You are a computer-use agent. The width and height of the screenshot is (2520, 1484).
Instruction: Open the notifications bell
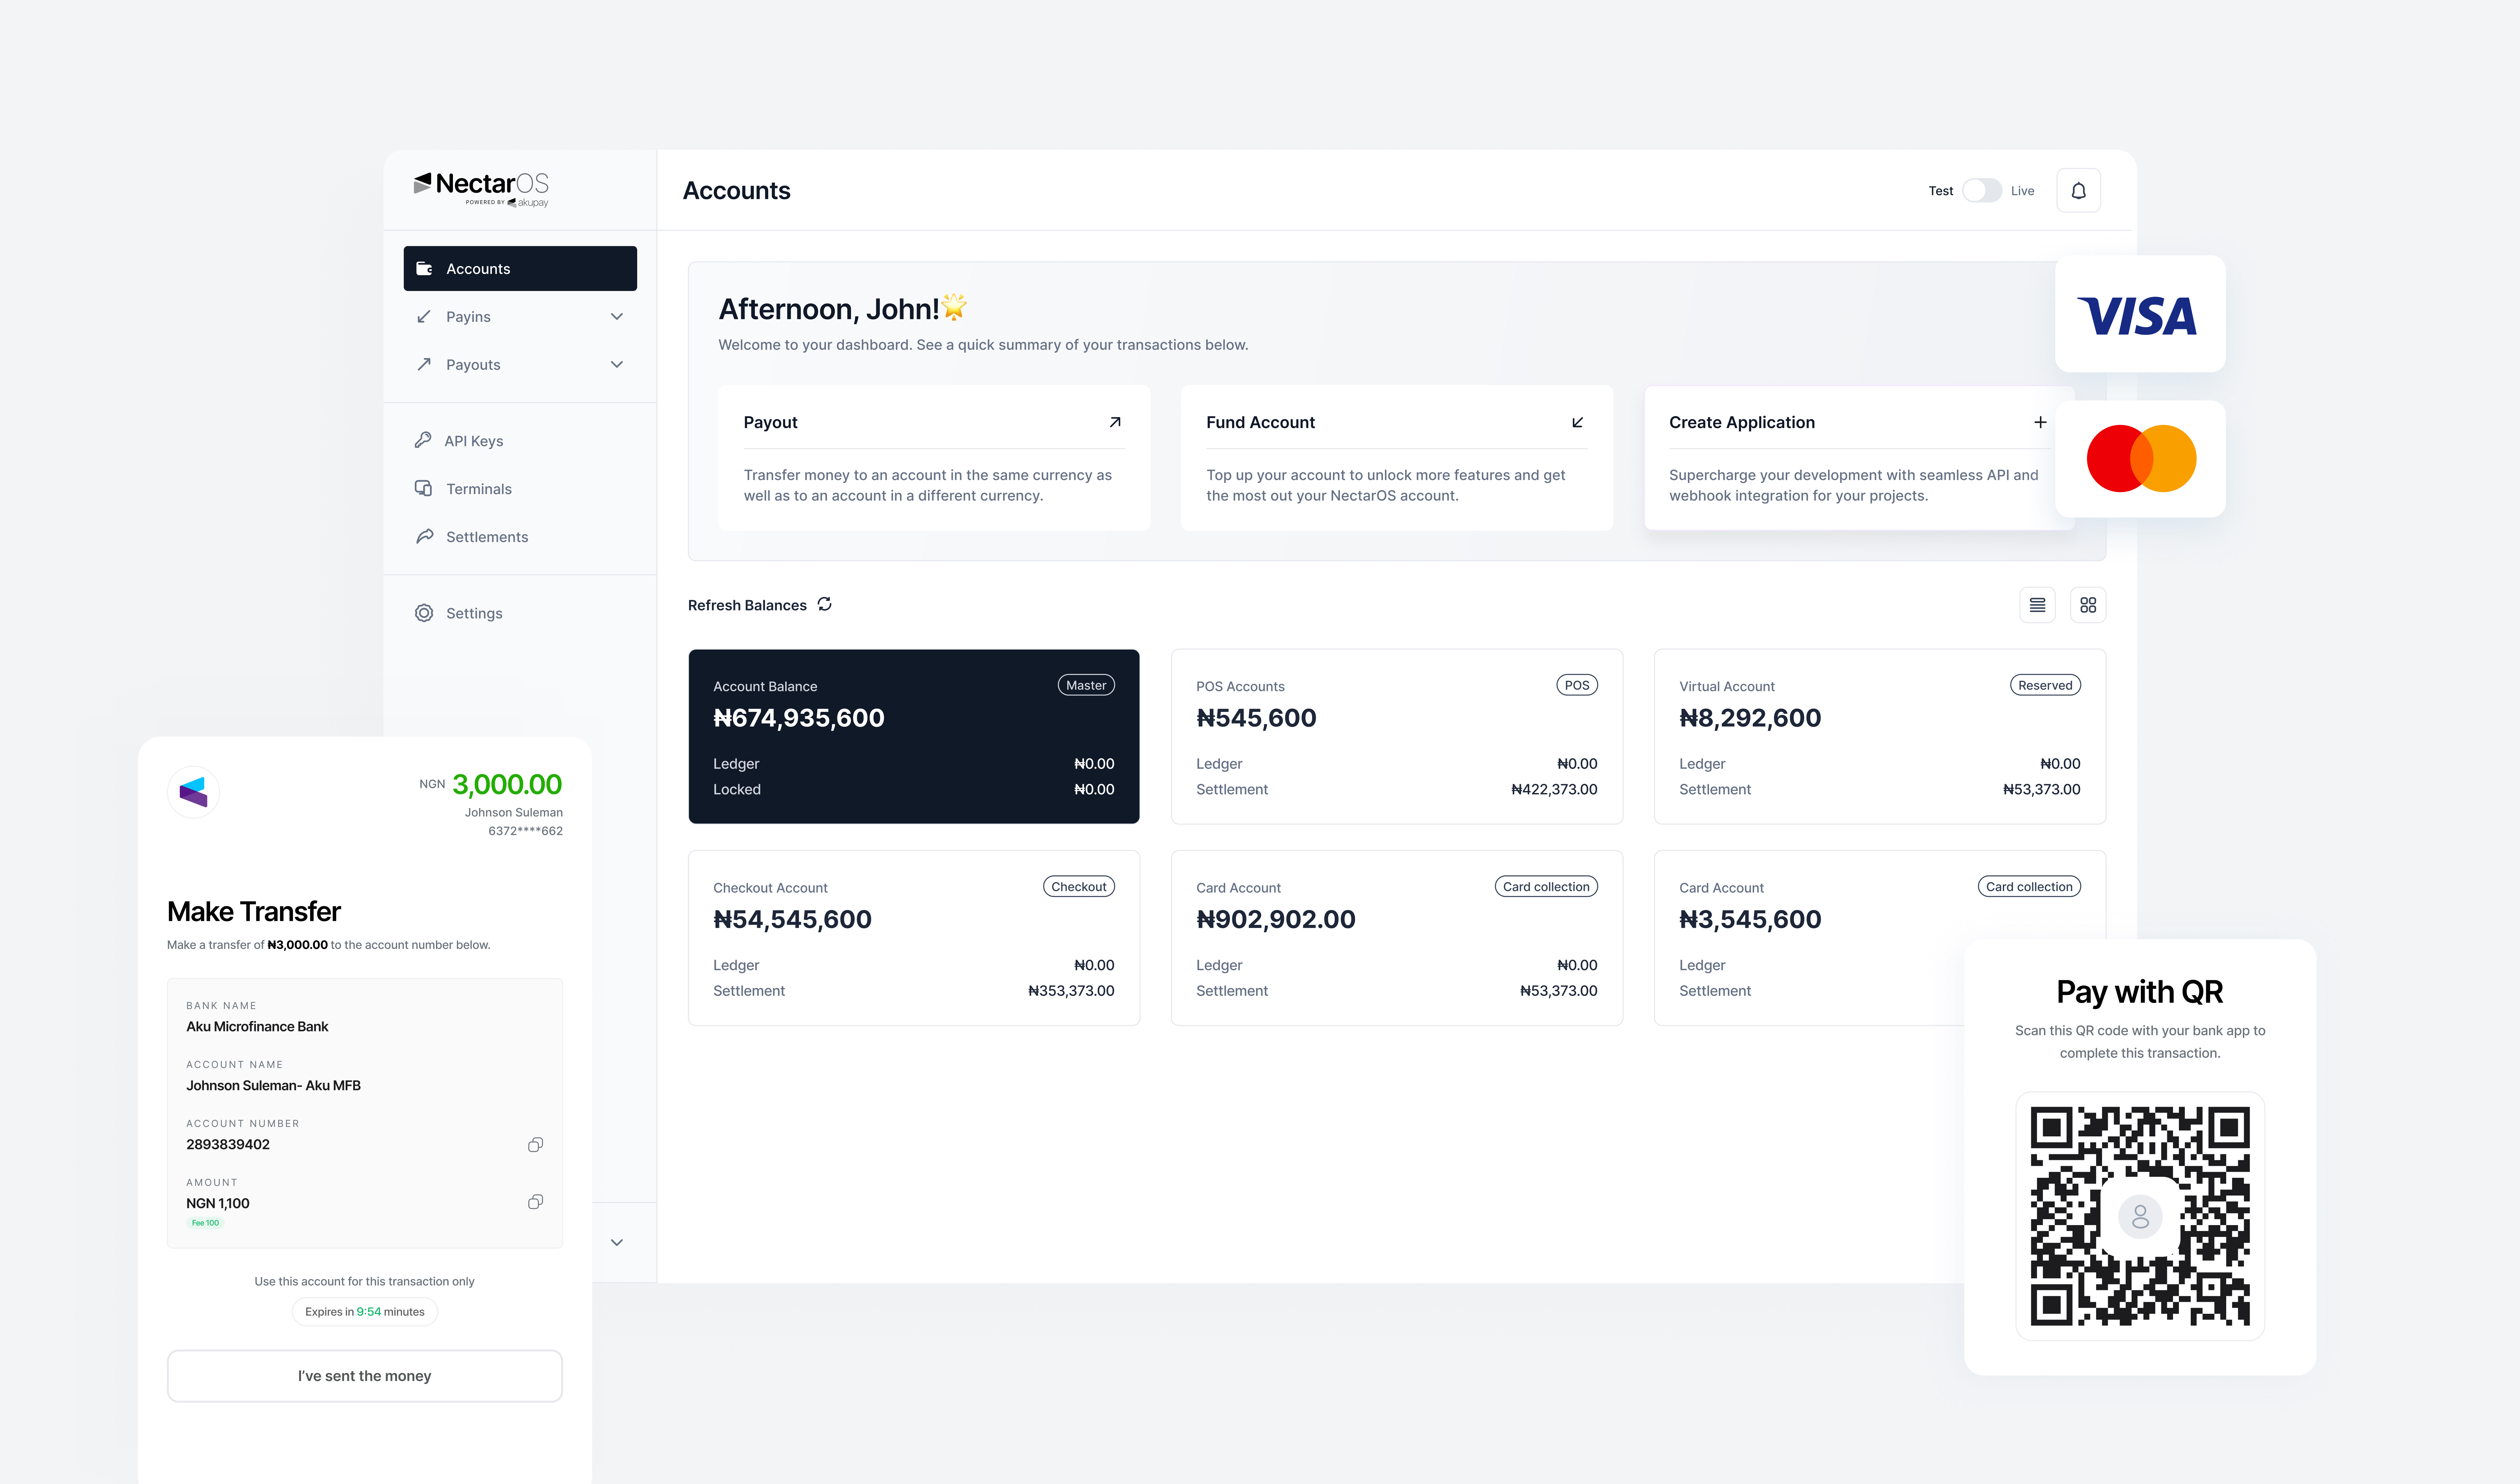click(x=2078, y=190)
